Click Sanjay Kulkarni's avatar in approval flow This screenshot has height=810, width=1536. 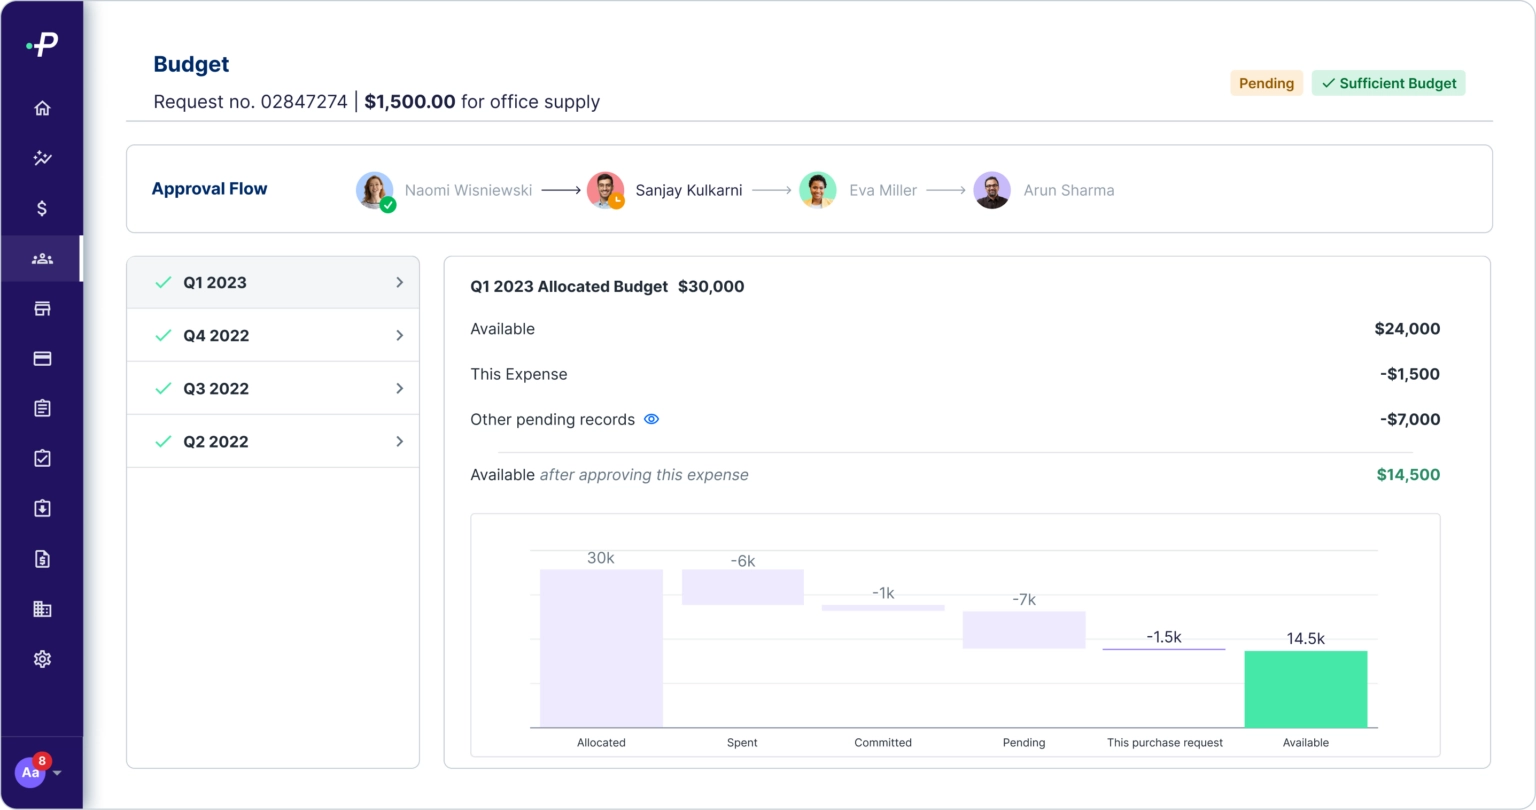[x=605, y=190]
